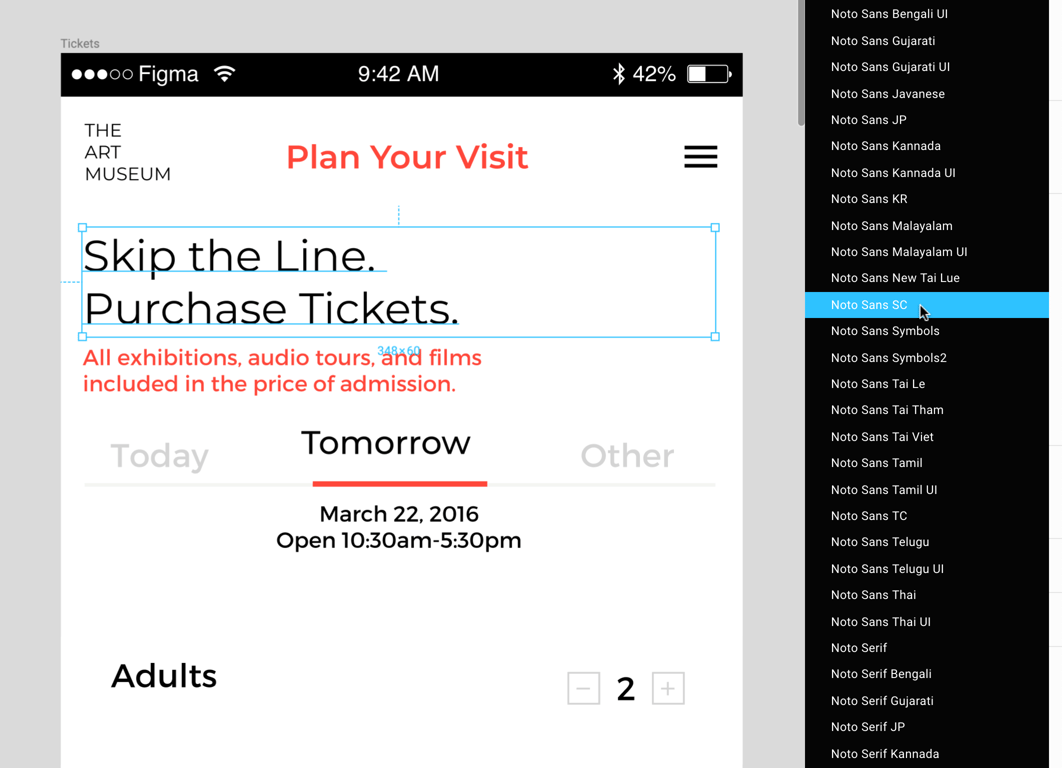Screen dimensions: 1062x768
Task: Click the Bluetooth icon in status bar
Action: 619,74
